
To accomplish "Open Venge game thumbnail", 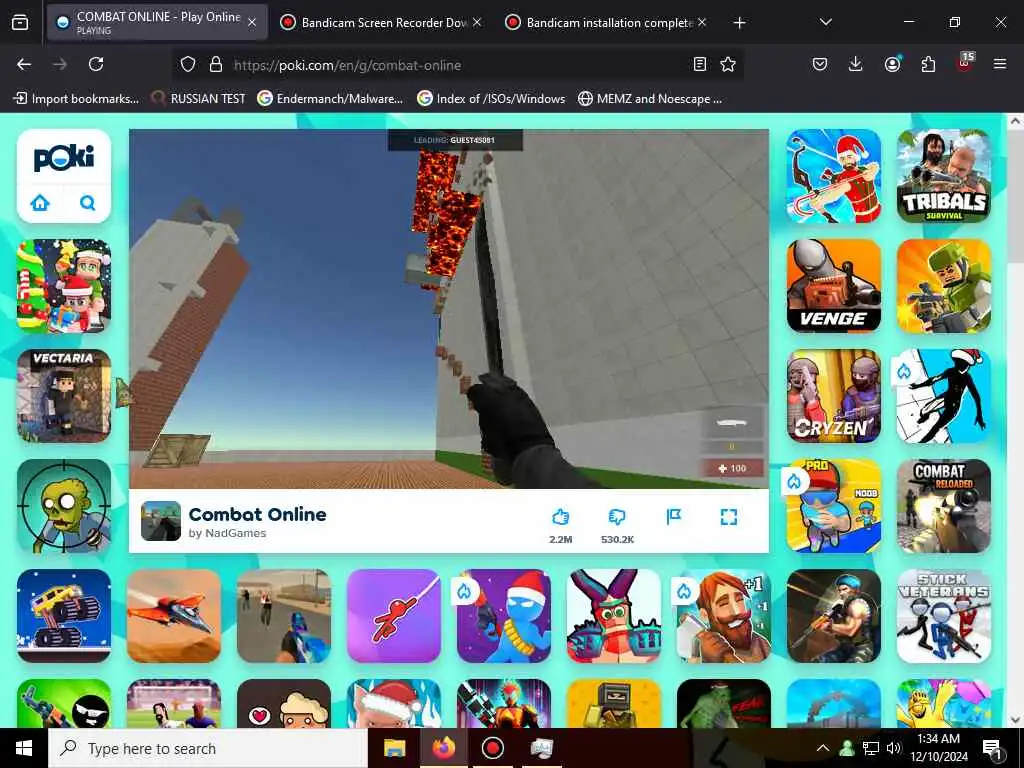I will click(x=834, y=286).
